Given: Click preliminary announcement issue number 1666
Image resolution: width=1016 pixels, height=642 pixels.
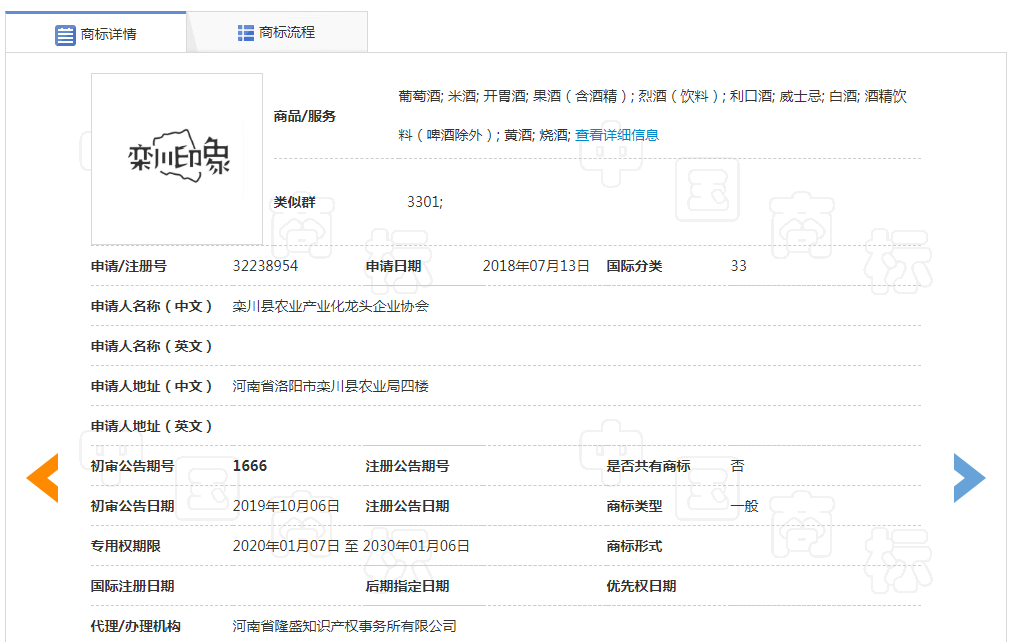Looking at the screenshot, I should point(250,466).
